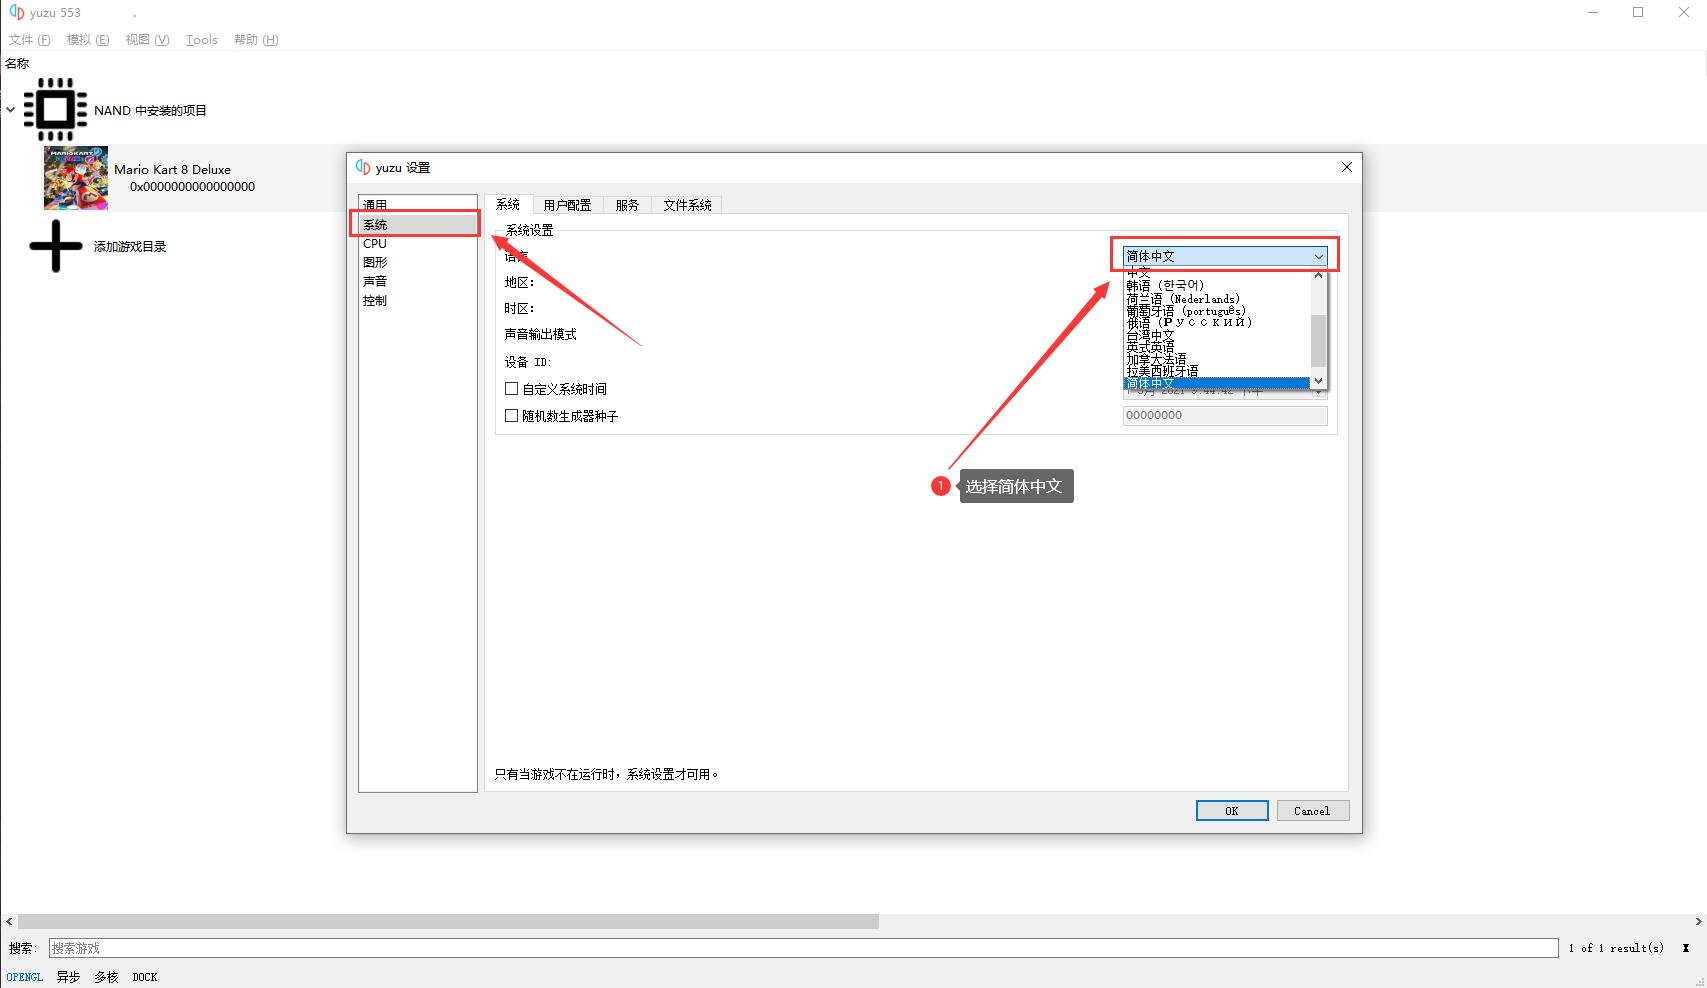Select the Mario Kart 8 Deluxe thumbnail
Screen dimensions: 1707x988
pyautogui.click(x=76, y=178)
